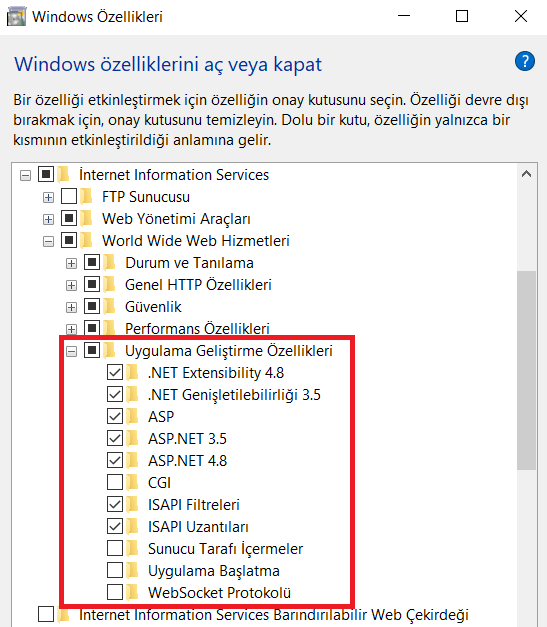
Task: Expand the Güvenlik node
Action: tap(71, 308)
